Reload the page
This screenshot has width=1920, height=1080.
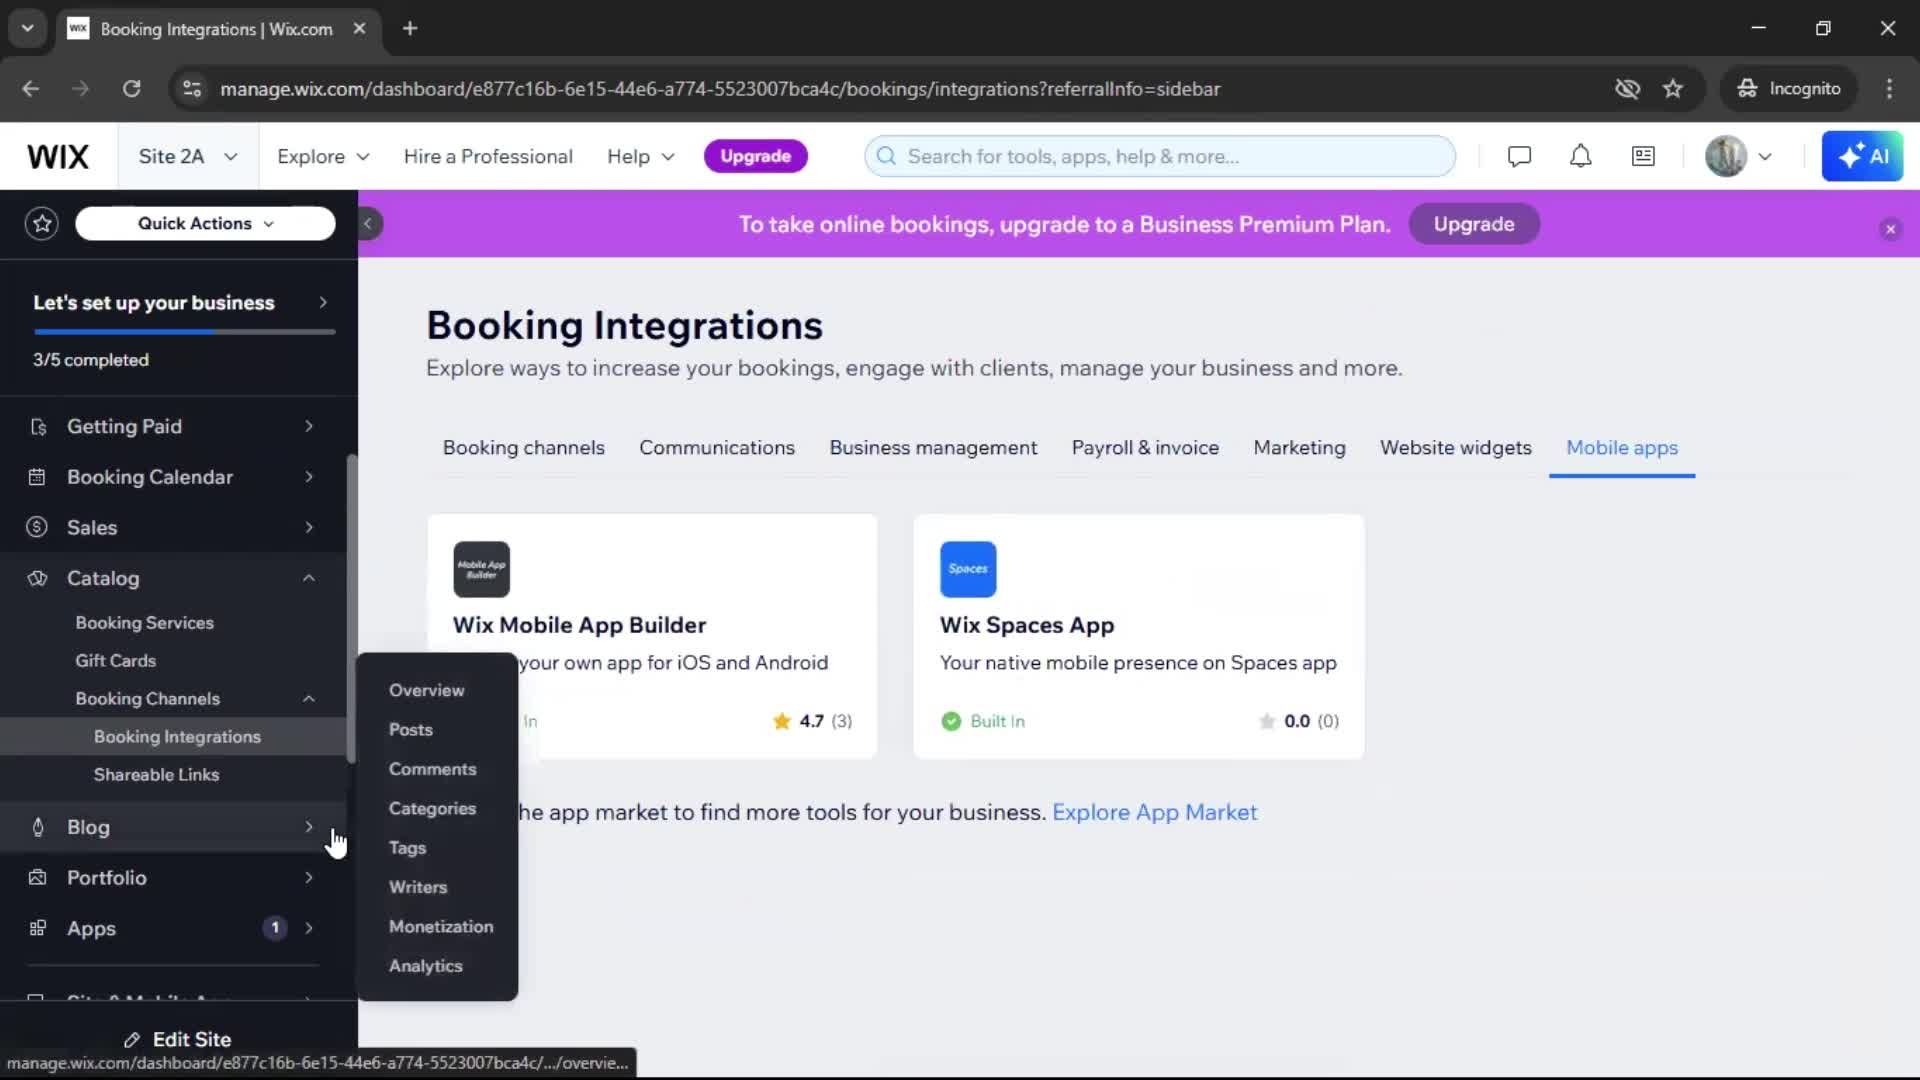click(131, 89)
